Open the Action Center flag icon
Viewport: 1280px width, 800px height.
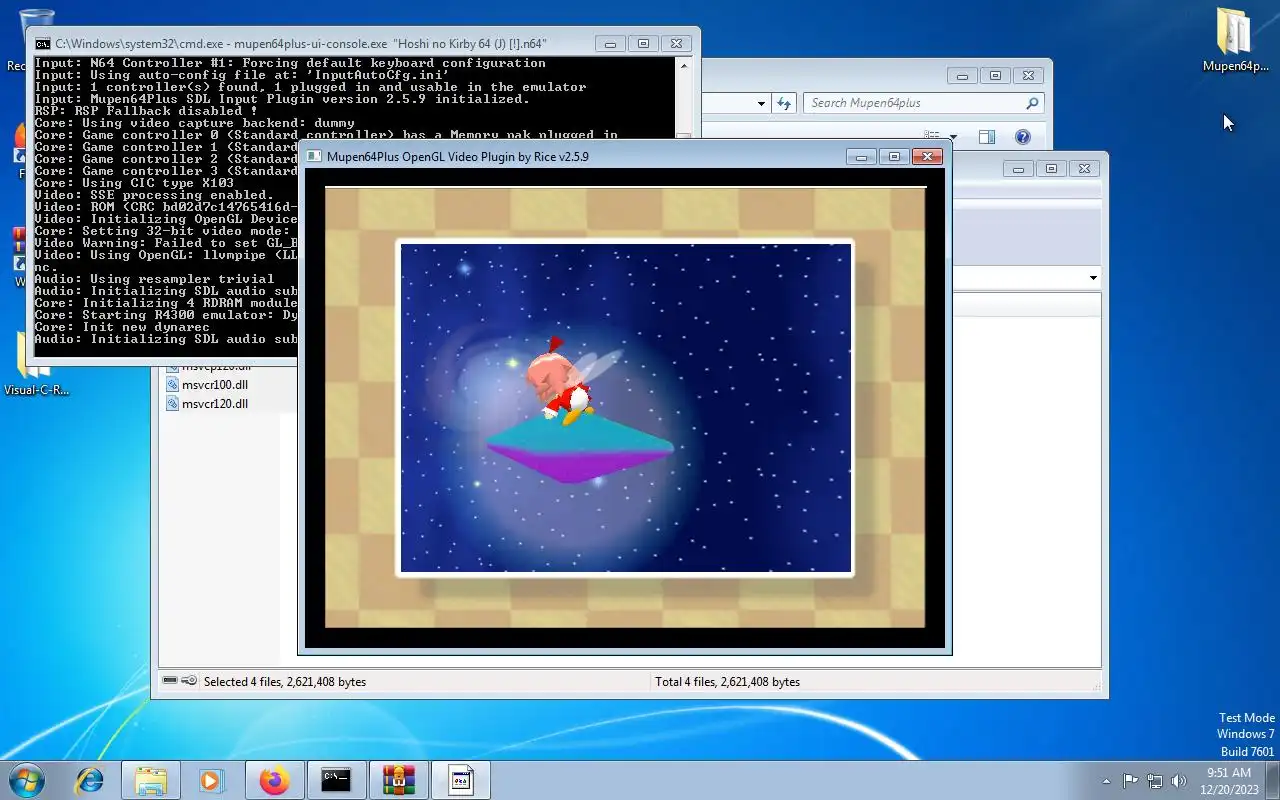click(1130, 781)
